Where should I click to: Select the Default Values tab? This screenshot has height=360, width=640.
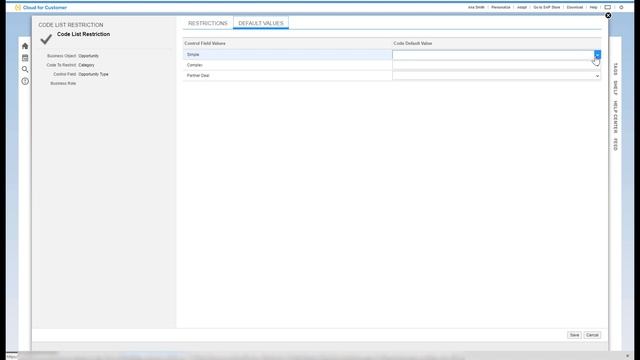[x=261, y=23]
